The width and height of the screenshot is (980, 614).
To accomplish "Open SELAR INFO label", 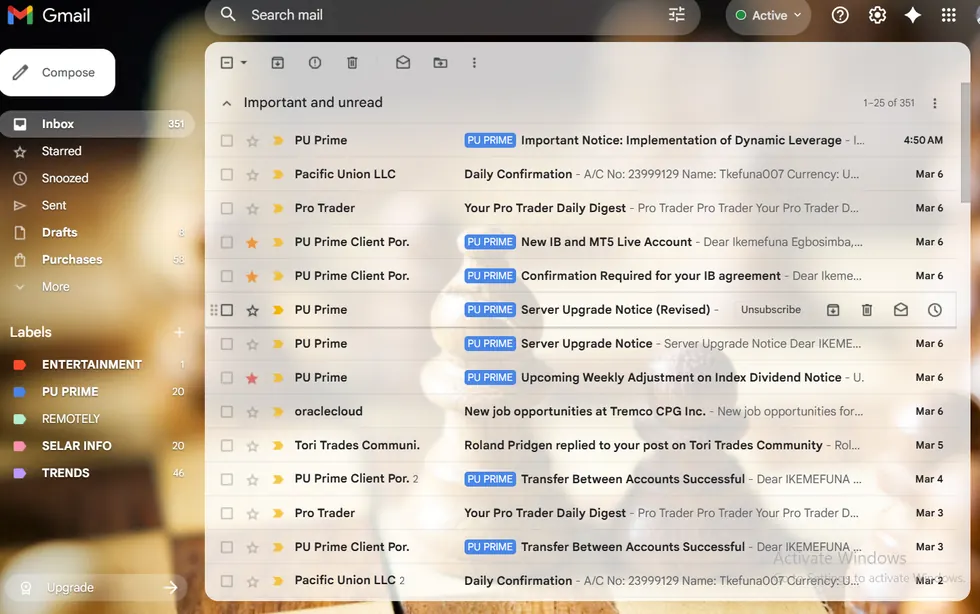I will [76, 446].
